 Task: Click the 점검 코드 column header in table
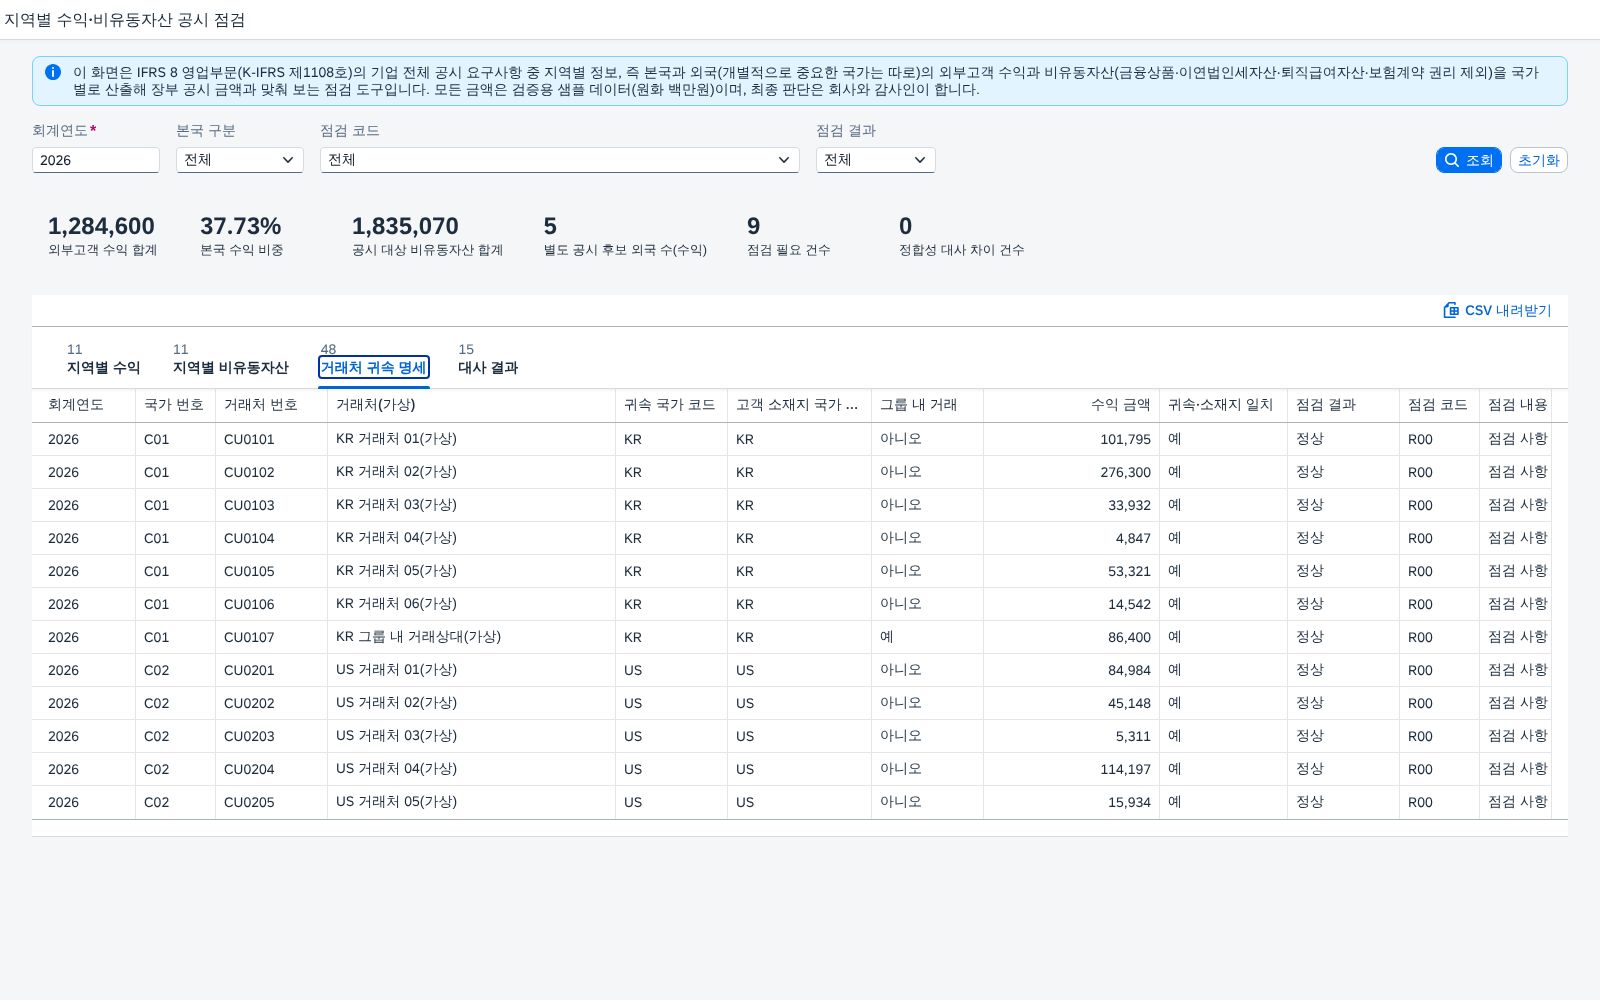(1439, 405)
